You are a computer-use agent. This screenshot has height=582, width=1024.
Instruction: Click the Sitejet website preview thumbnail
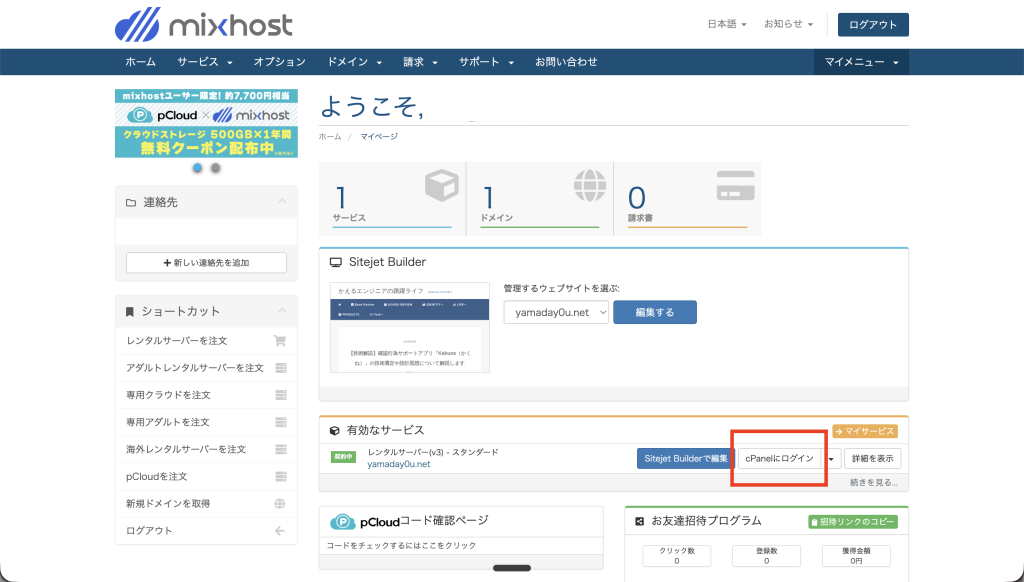tap(410, 328)
